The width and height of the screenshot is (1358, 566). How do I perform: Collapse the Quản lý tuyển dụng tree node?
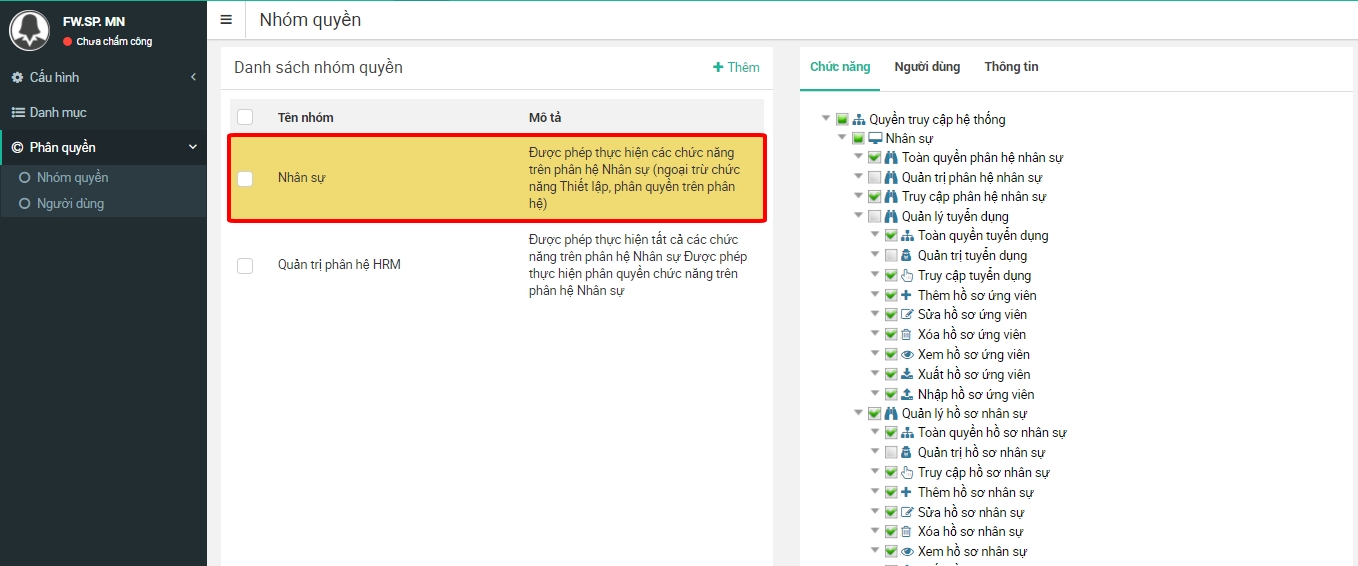[858, 216]
